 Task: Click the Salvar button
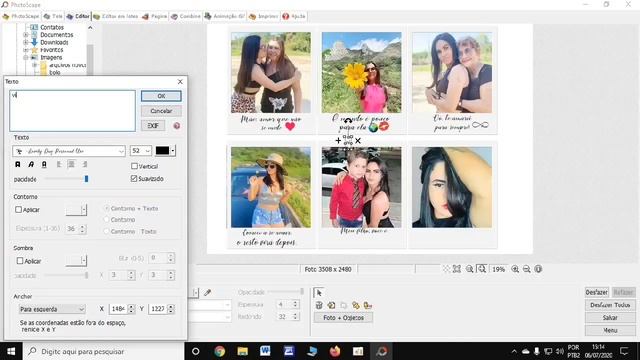click(610, 318)
